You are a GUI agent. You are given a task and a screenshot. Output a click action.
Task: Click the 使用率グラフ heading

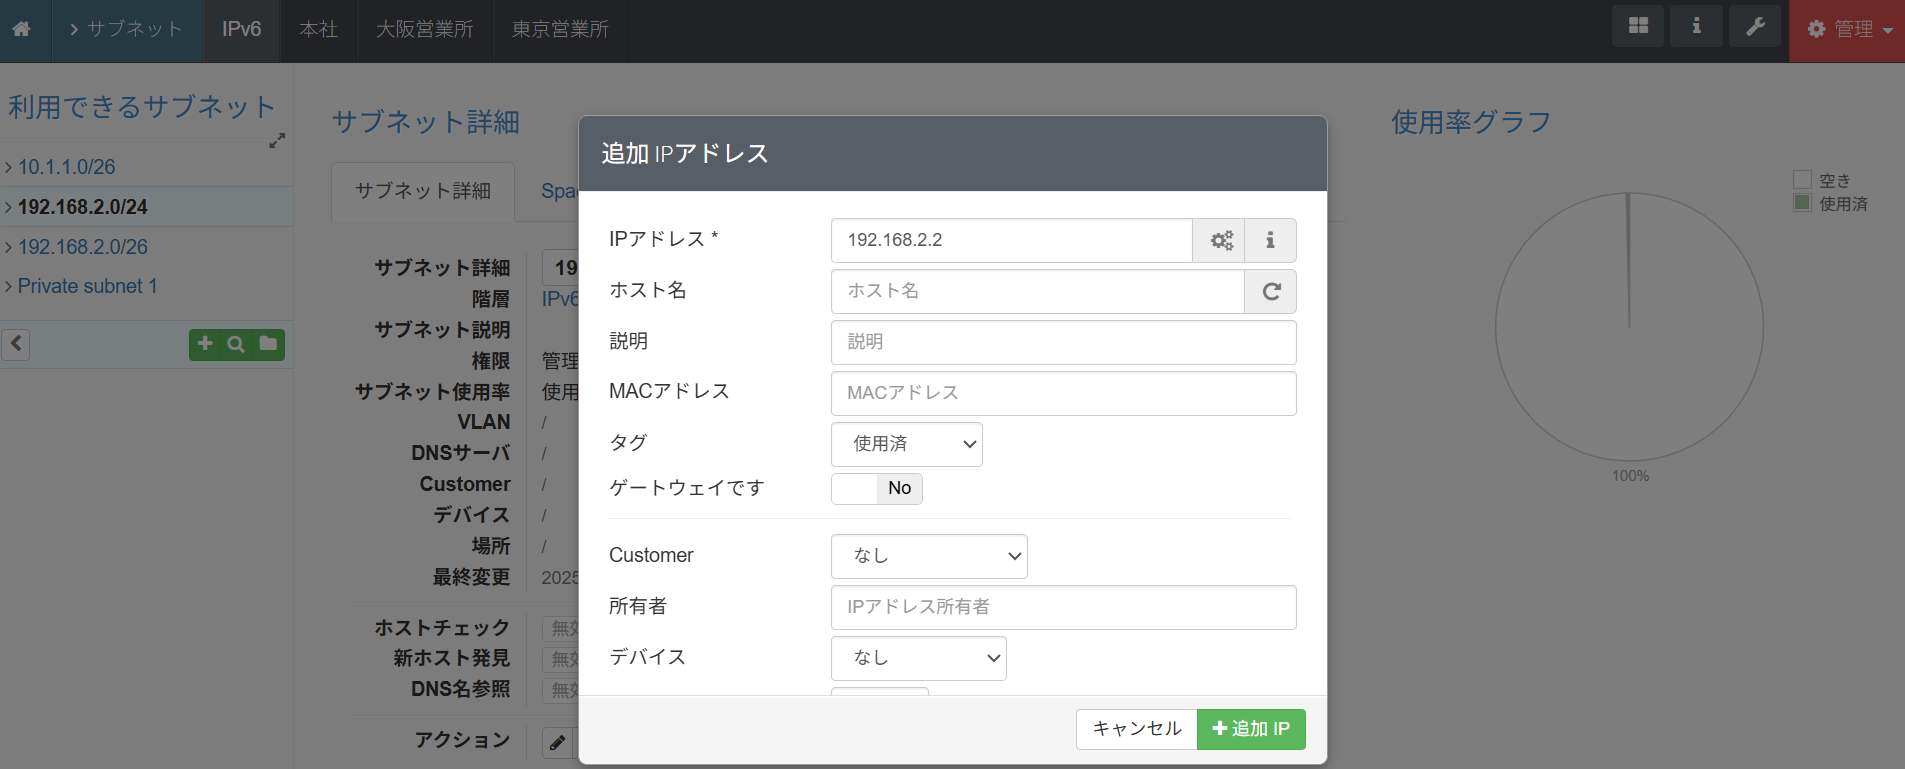click(x=1471, y=122)
